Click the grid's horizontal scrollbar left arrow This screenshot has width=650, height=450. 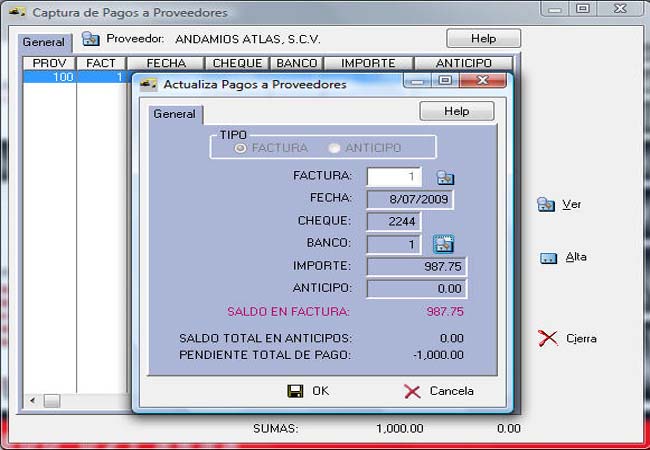click(x=33, y=401)
